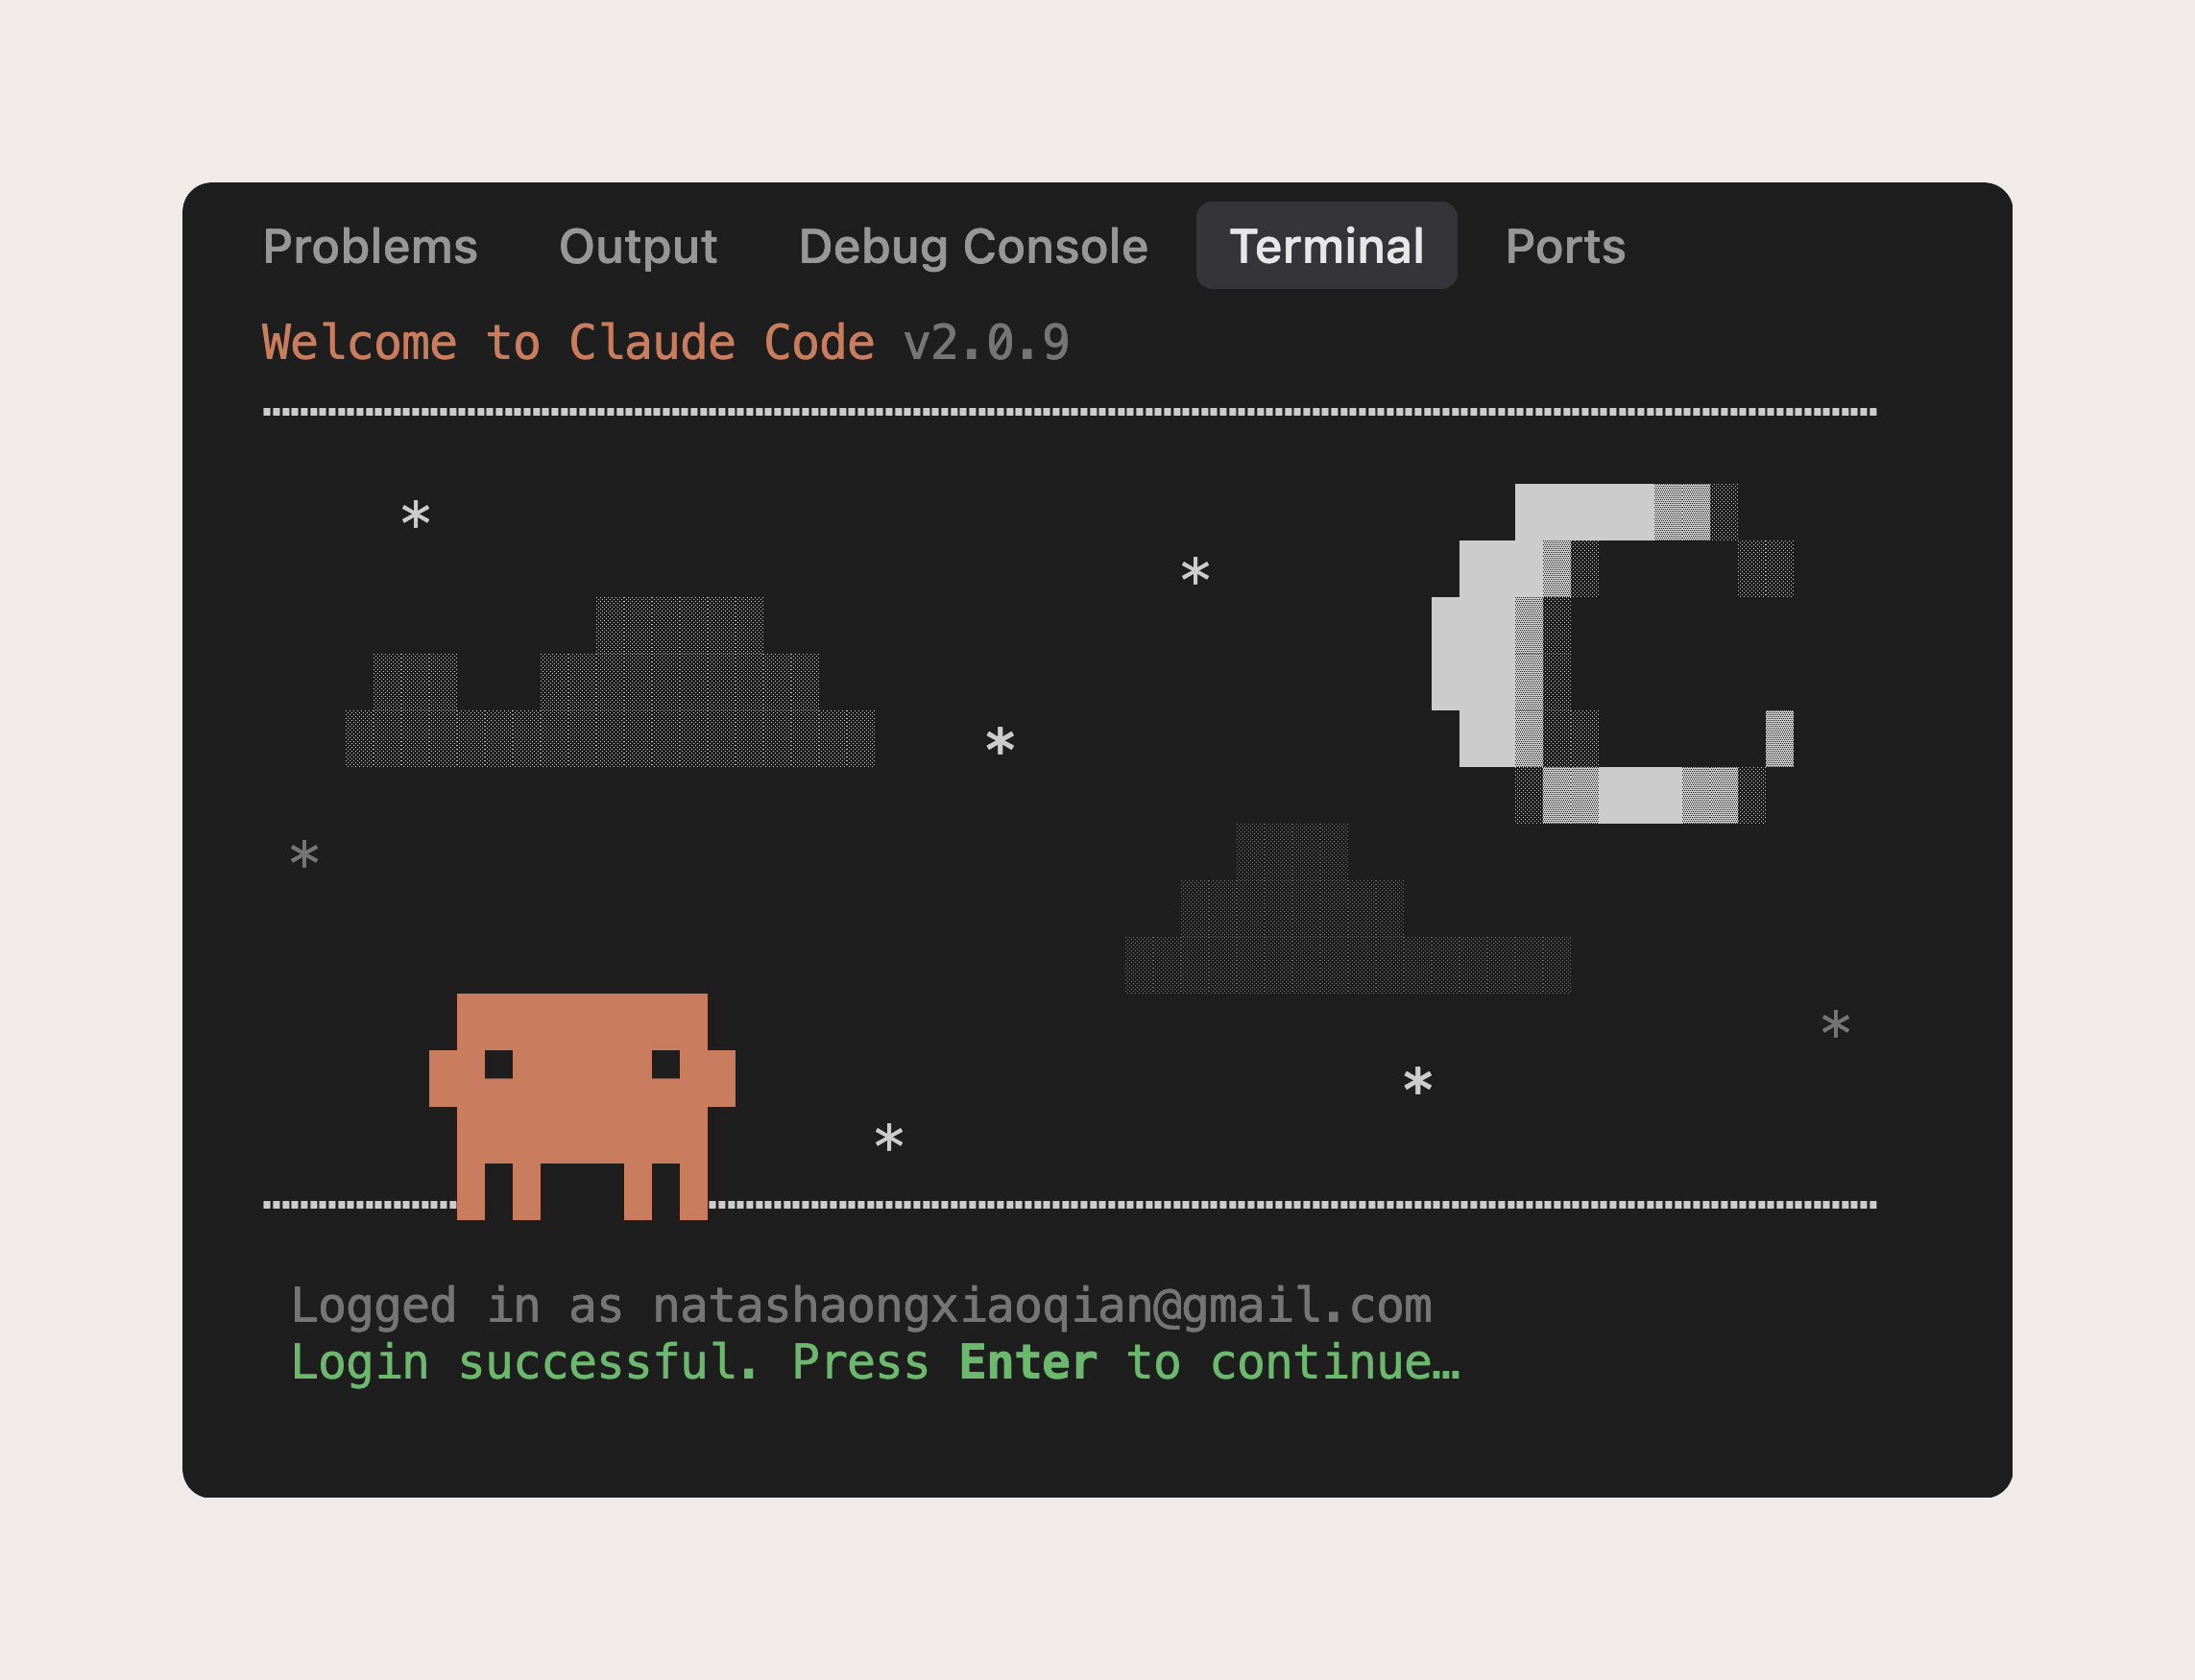Switch to the Ports tab
Screen dimensions: 2195x1680
click(1565, 246)
